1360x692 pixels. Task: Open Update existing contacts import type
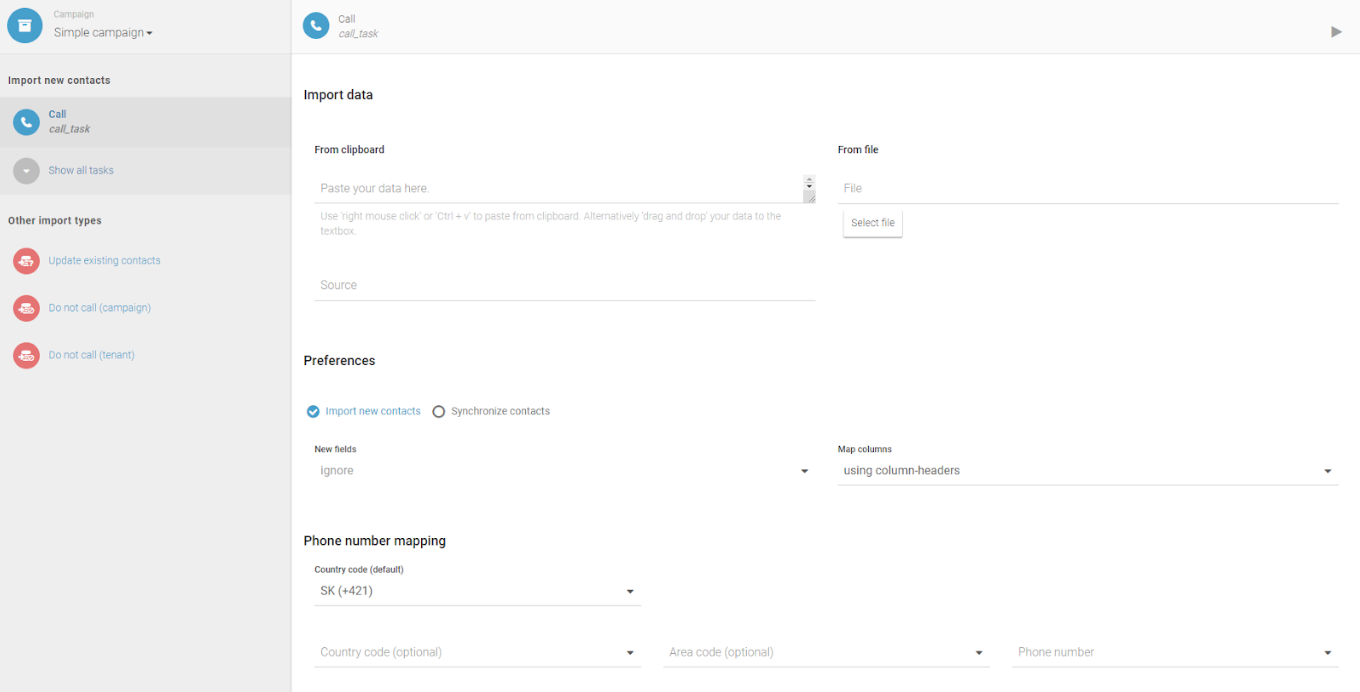(x=104, y=261)
